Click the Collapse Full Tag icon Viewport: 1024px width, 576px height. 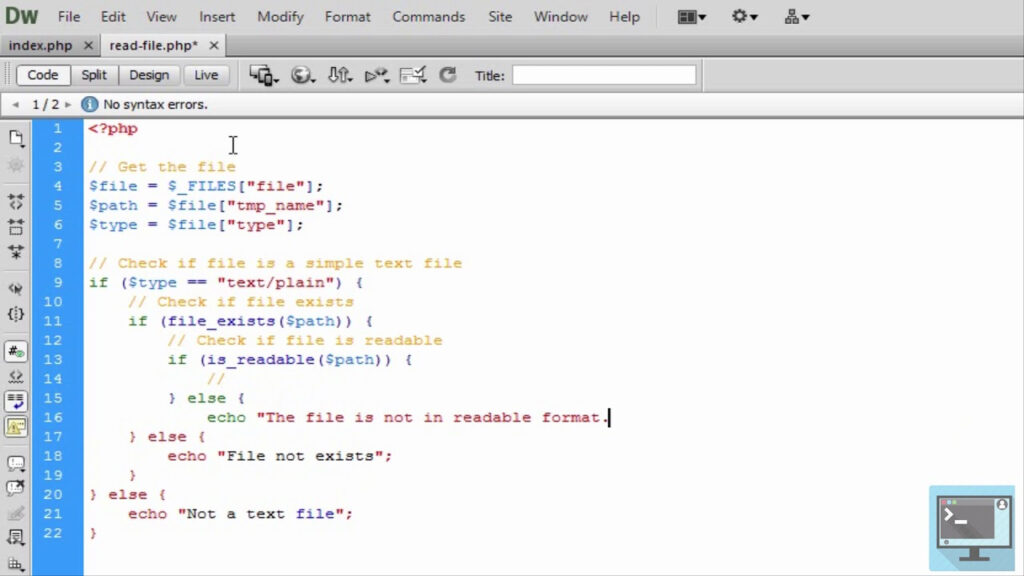[x=16, y=201]
